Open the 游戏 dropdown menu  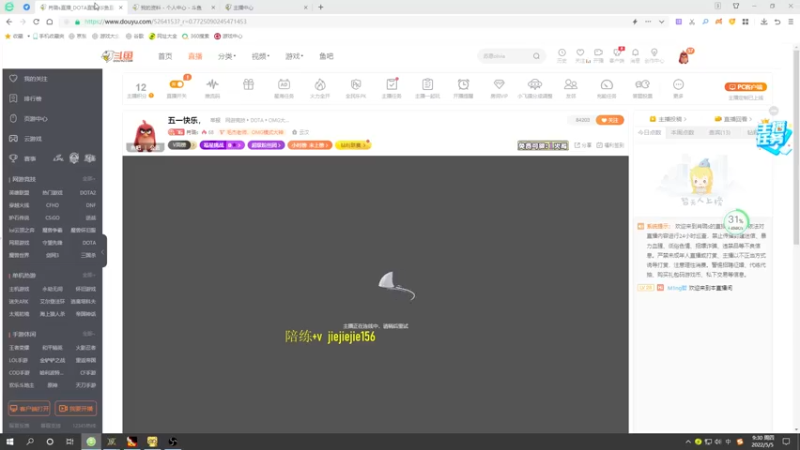click(294, 56)
